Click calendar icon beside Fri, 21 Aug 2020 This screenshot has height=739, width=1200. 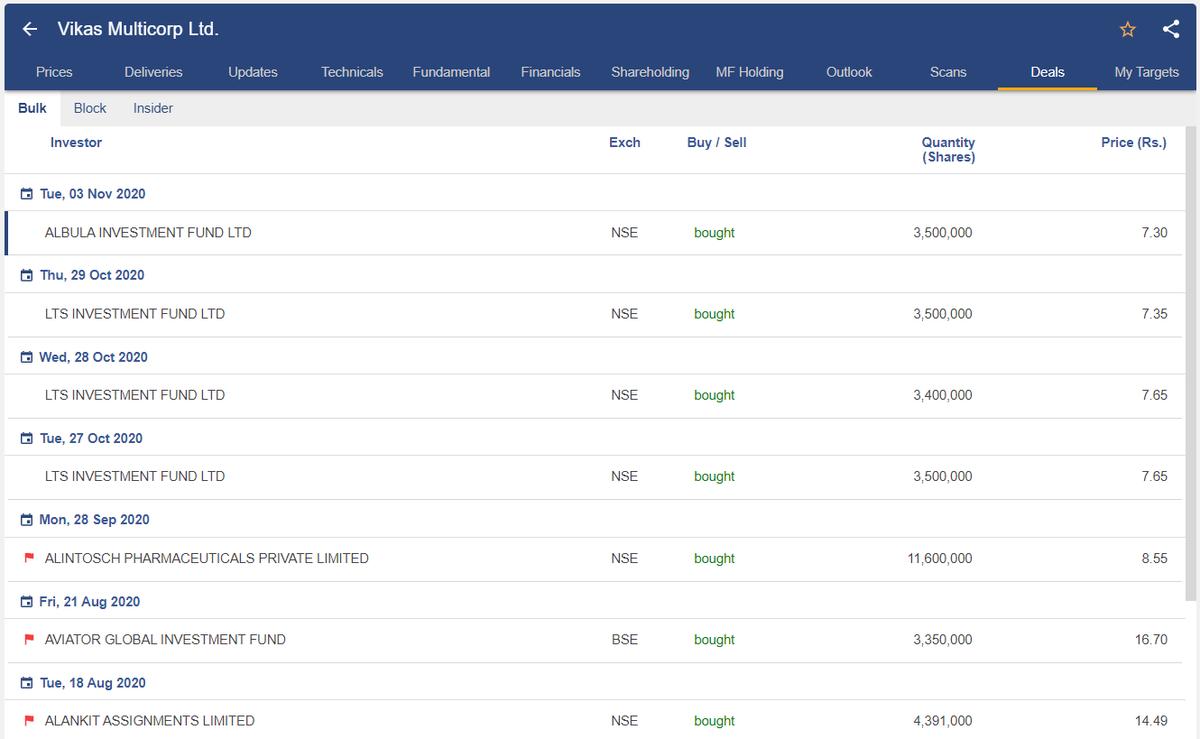tap(27, 602)
